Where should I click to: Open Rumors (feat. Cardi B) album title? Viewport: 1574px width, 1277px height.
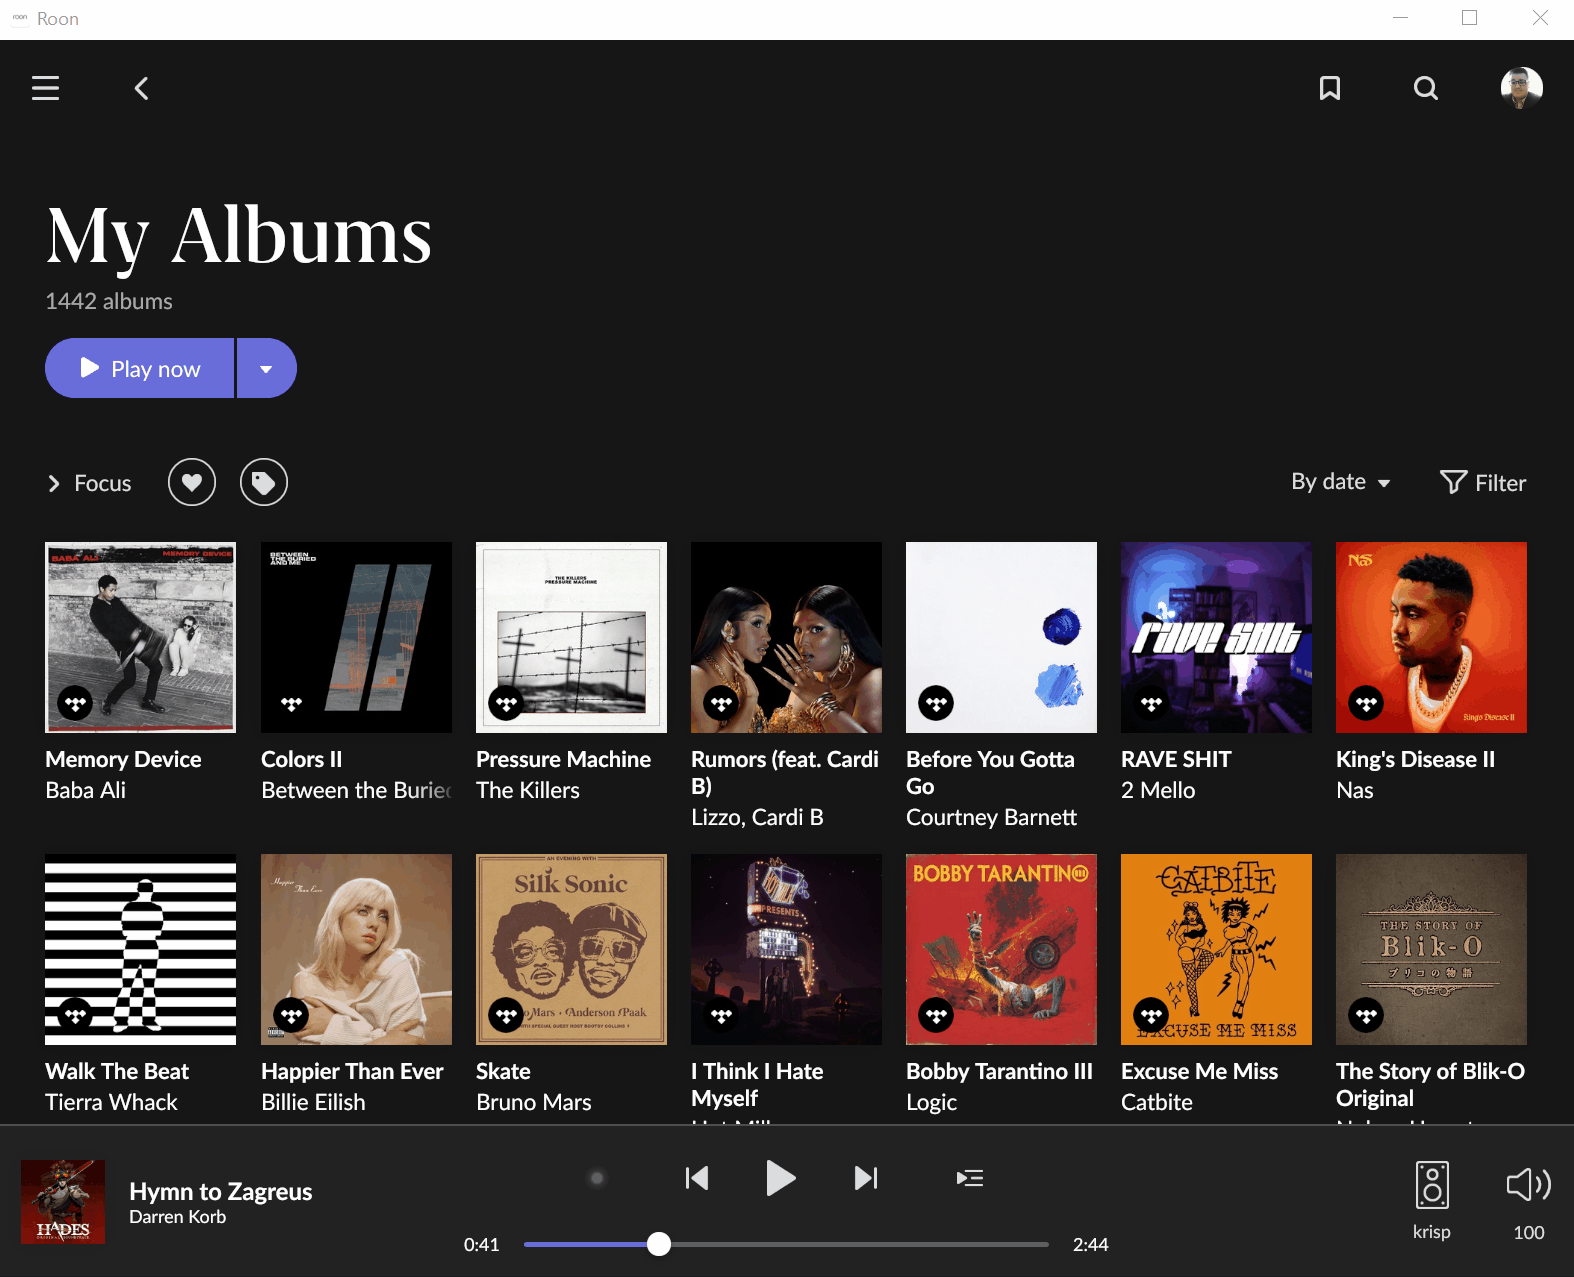pyautogui.click(x=785, y=772)
